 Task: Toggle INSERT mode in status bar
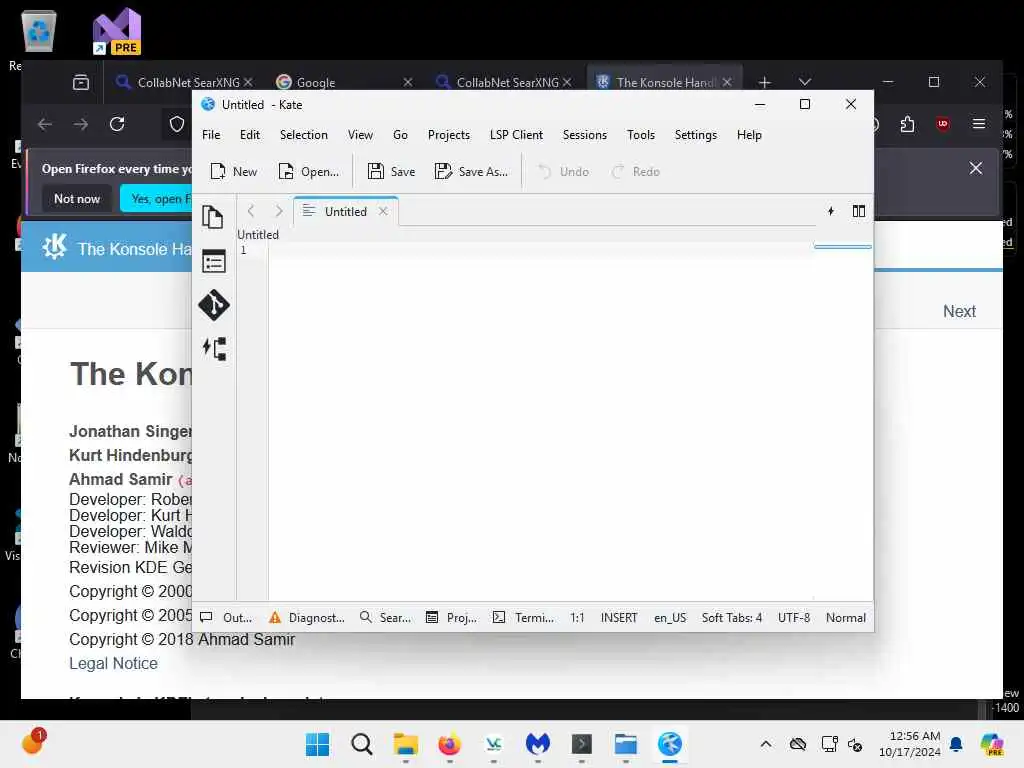click(x=618, y=618)
